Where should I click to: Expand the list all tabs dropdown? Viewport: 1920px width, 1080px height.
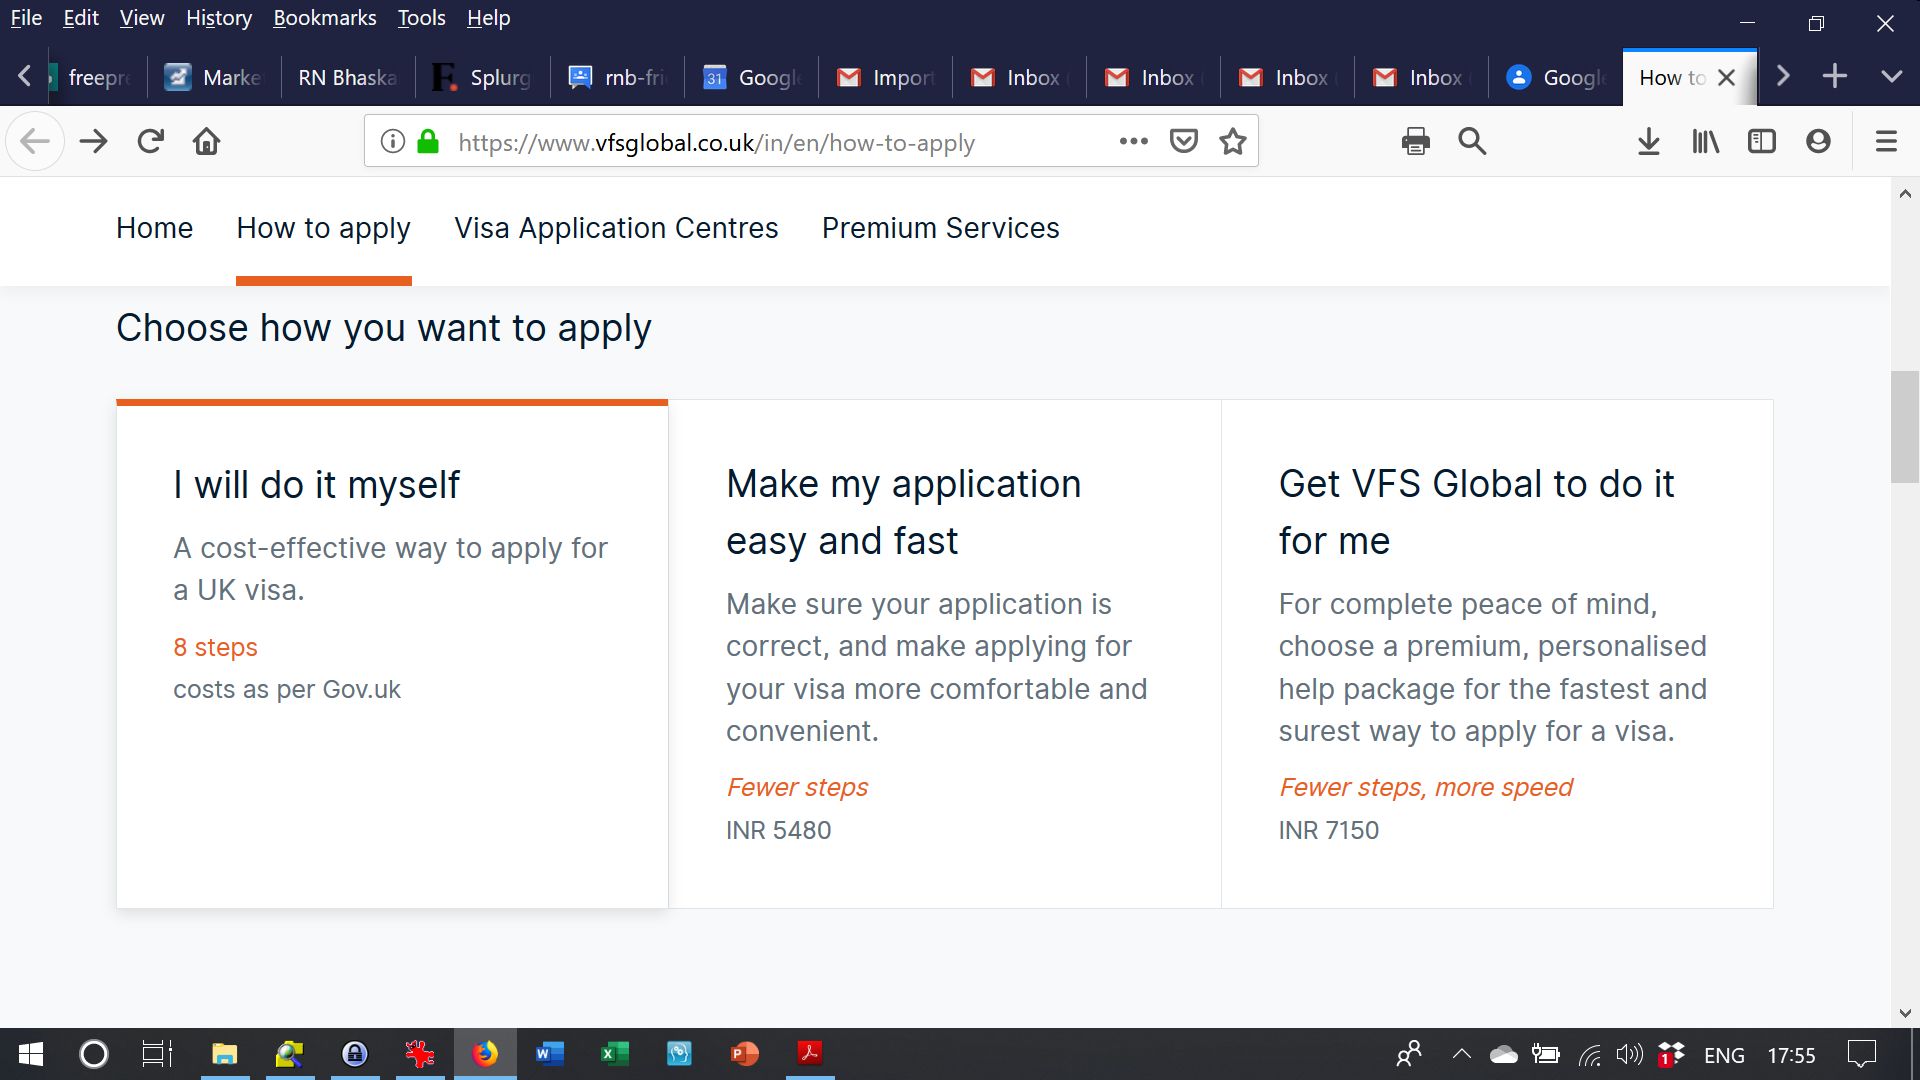pyautogui.click(x=1891, y=77)
